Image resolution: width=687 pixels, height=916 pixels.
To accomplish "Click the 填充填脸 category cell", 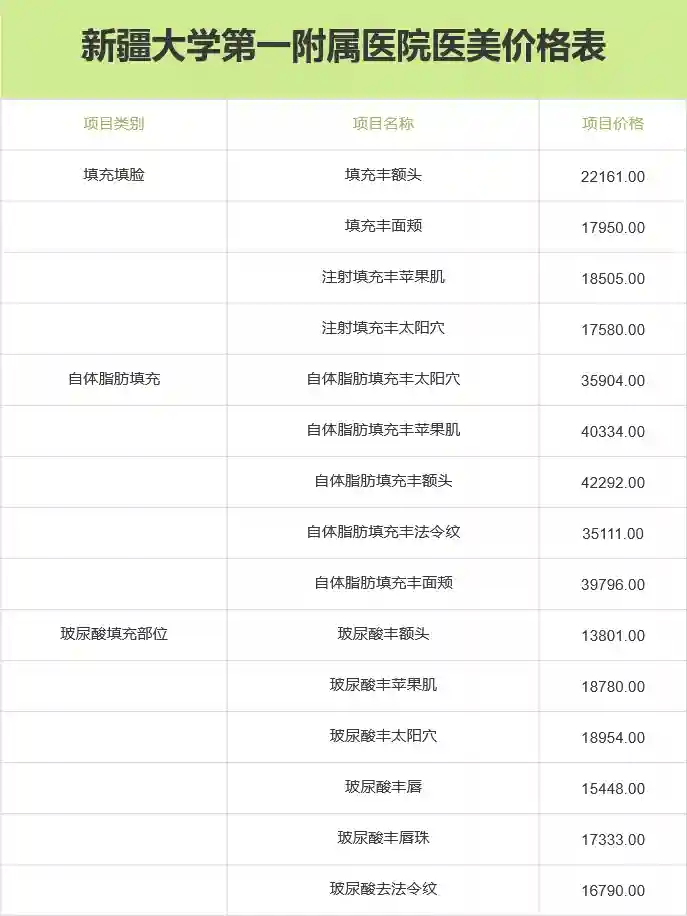I will click(114, 175).
